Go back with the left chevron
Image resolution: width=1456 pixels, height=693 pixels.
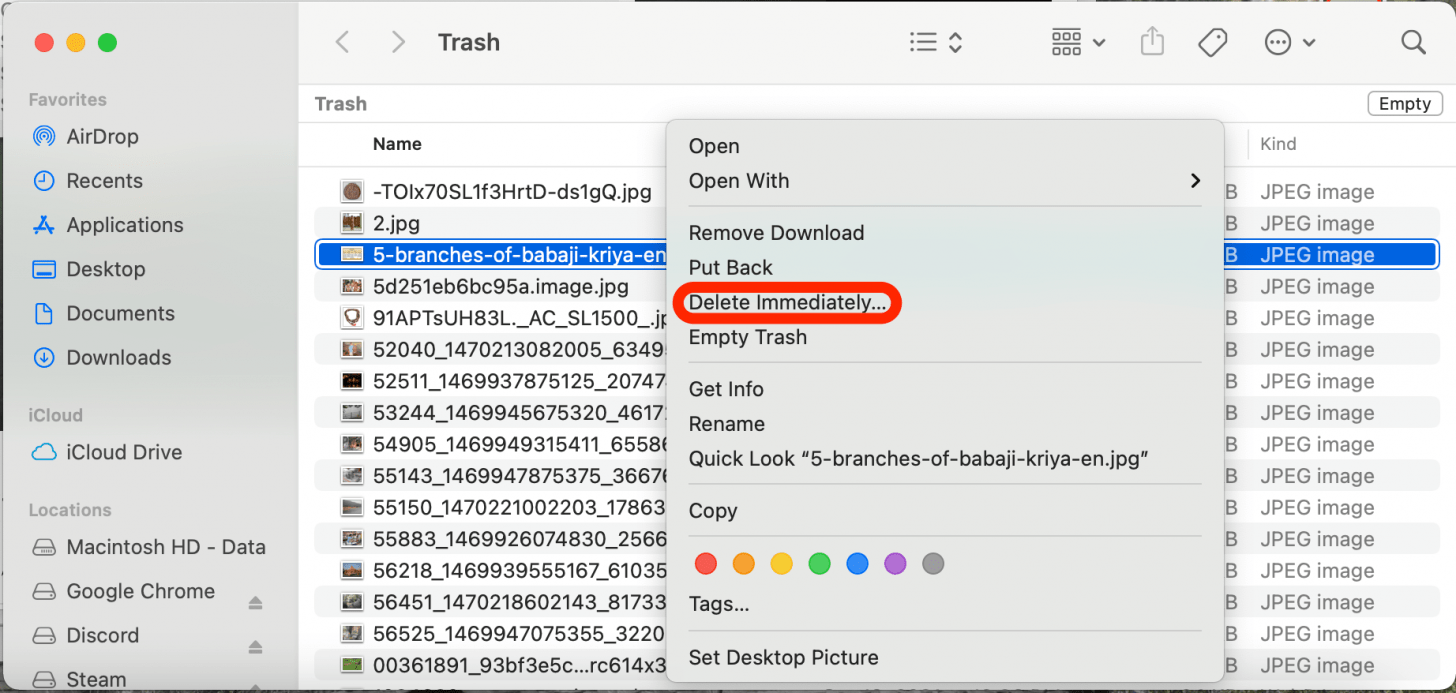coord(343,42)
